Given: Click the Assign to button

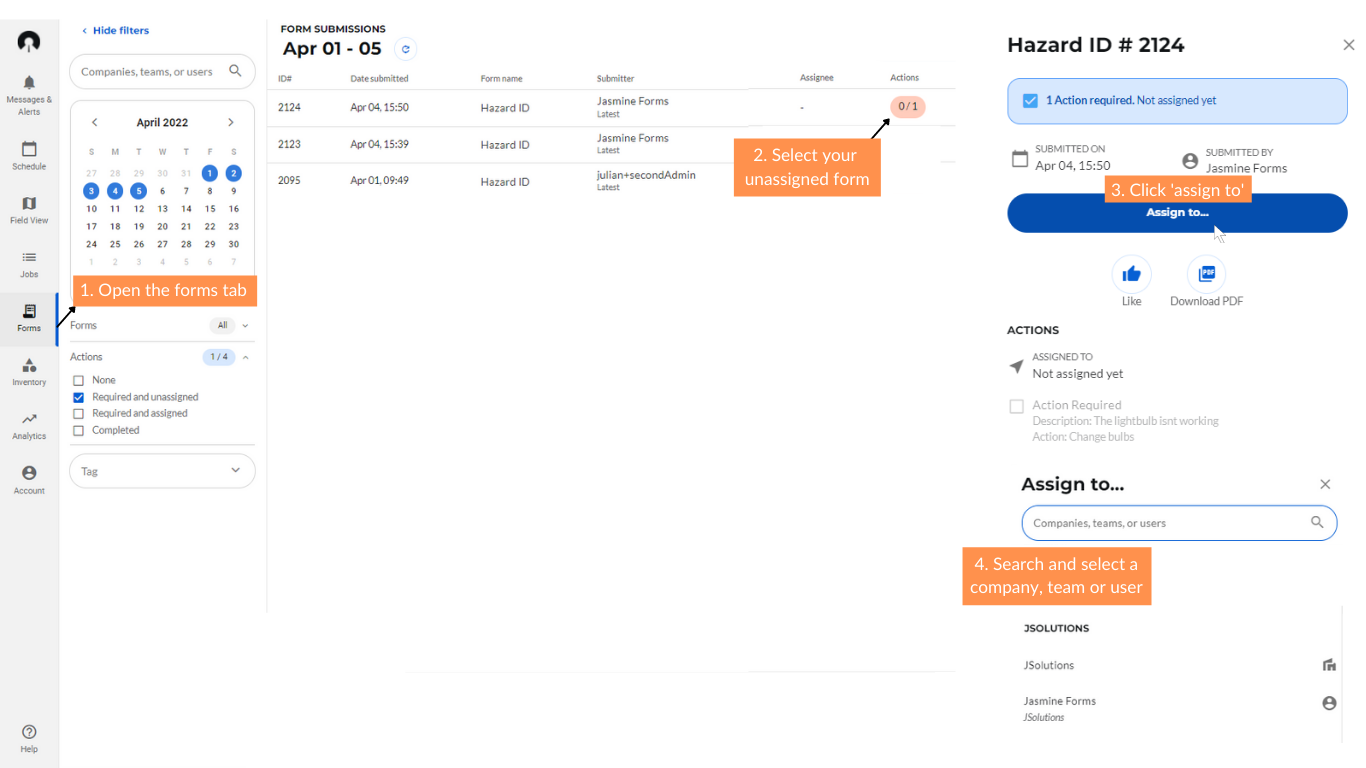Looking at the screenshot, I should 1177,212.
